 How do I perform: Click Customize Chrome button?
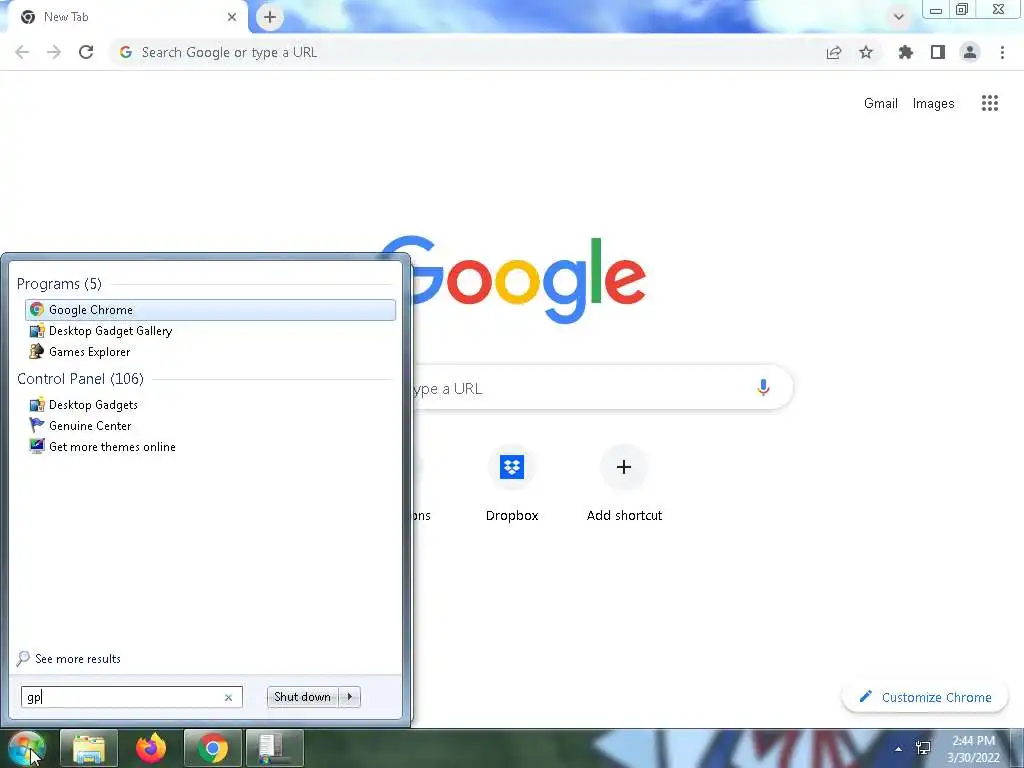click(x=925, y=697)
